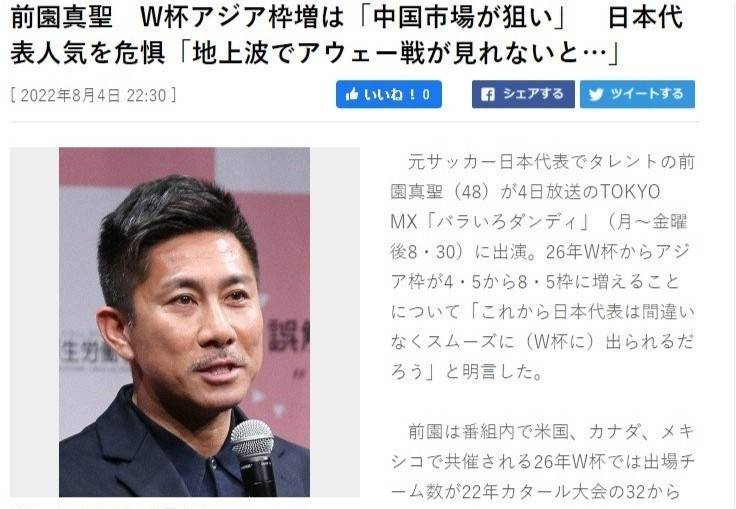Click the TOKYO MX text in article
The height and width of the screenshot is (509, 736).
(x=525, y=207)
